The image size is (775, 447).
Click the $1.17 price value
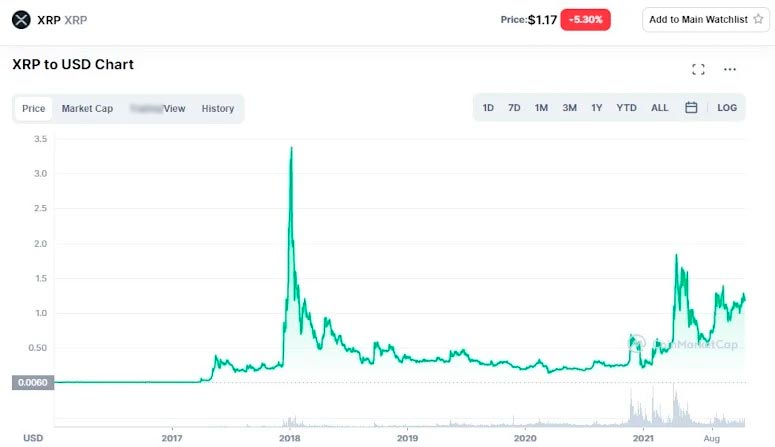coord(542,20)
